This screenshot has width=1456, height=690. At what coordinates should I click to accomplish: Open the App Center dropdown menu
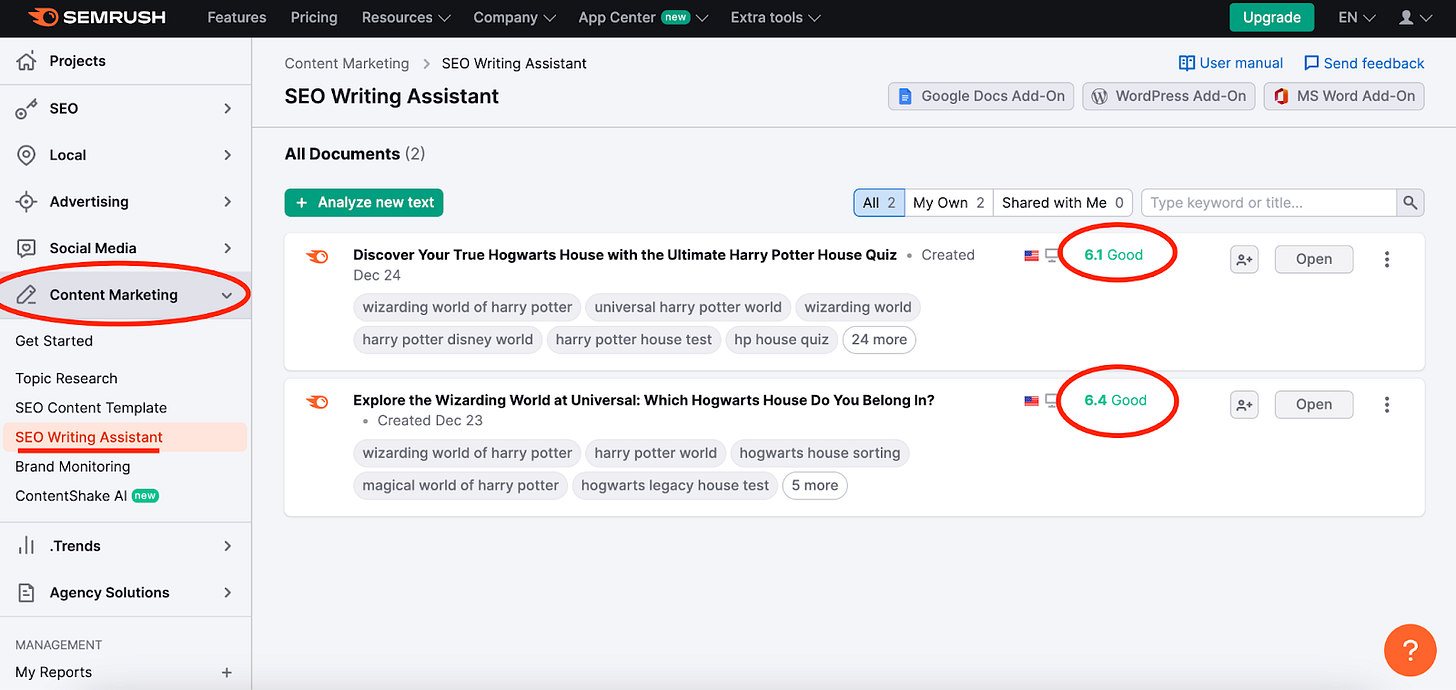tap(643, 17)
